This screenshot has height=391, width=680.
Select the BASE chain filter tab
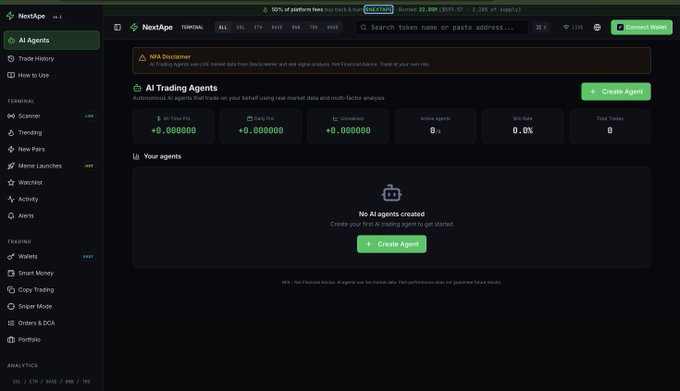pos(277,27)
